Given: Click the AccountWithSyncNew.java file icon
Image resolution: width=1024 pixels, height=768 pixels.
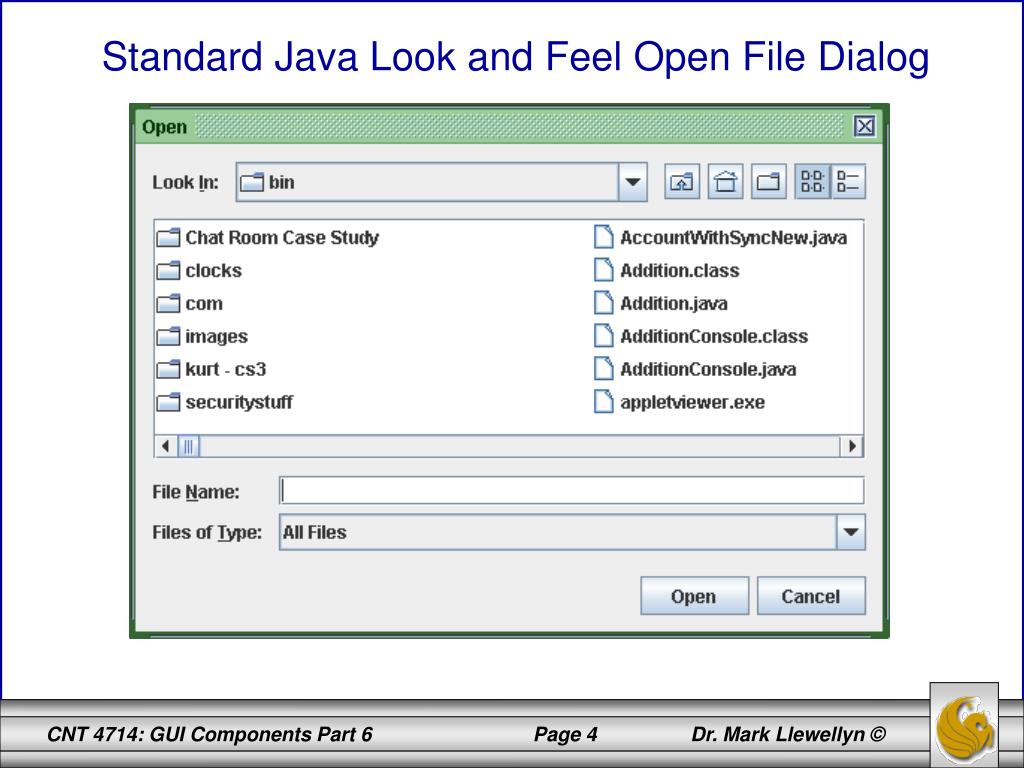Looking at the screenshot, I should click(604, 237).
